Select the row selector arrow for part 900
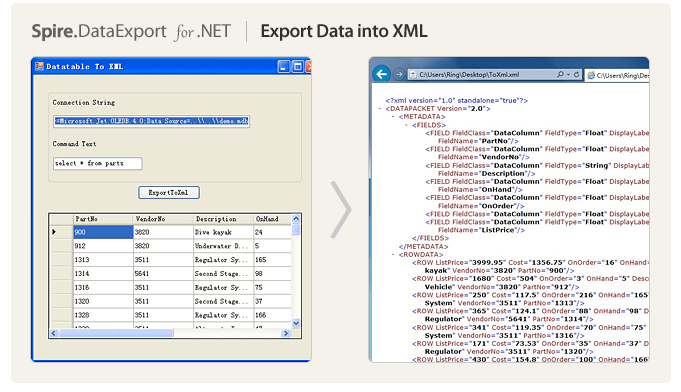The image size is (681, 392). click(61, 232)
